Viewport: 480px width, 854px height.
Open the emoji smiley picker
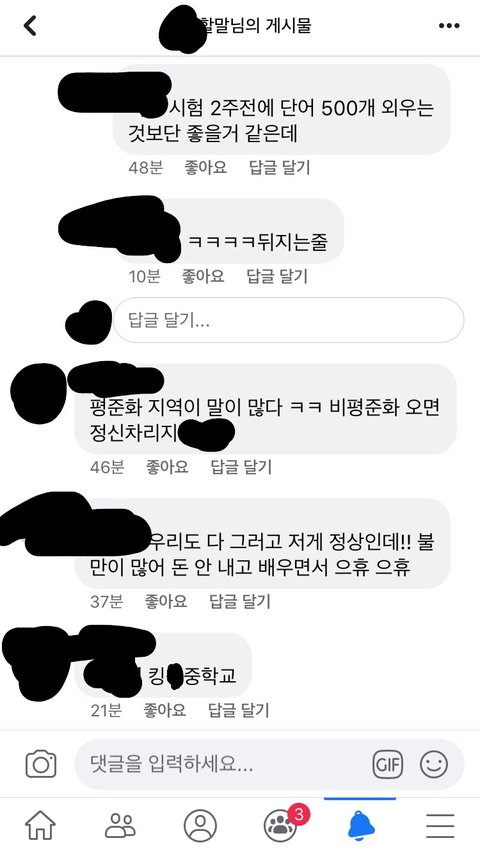(x=434, y=764)
